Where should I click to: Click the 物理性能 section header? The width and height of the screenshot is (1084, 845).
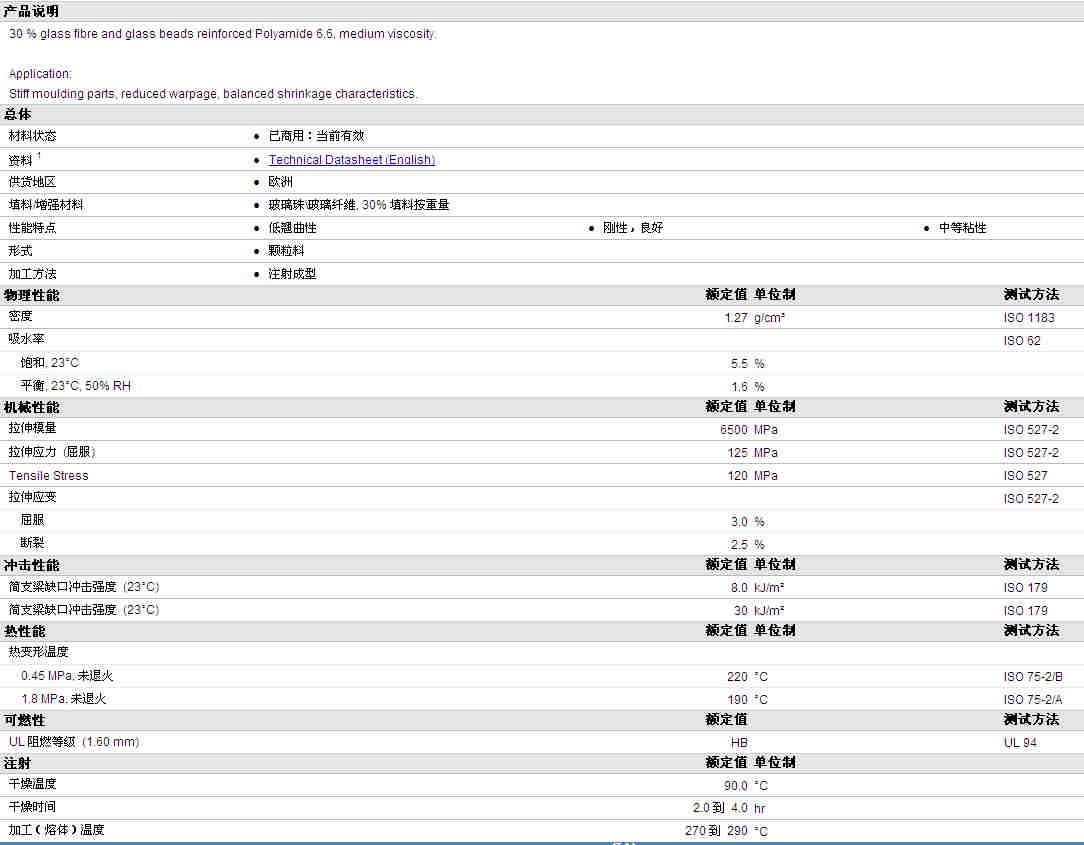pyautogui.click(x=31, y=295)
